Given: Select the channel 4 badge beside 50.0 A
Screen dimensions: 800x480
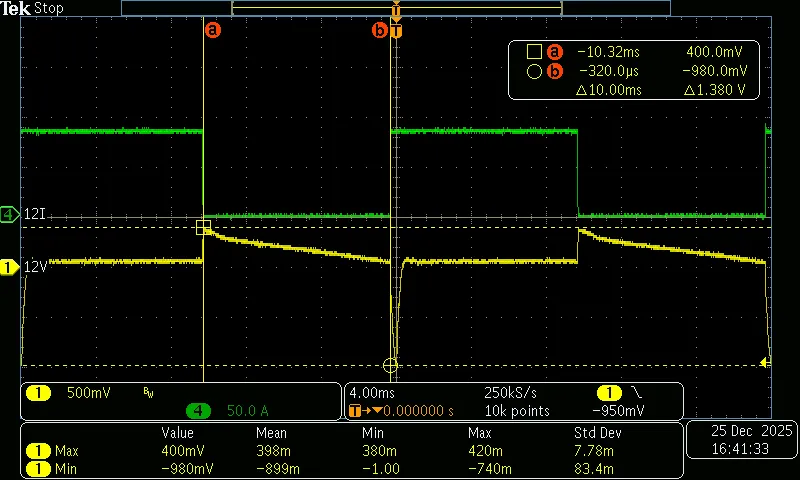Looking at the screenshot, I should click(198, 411).
